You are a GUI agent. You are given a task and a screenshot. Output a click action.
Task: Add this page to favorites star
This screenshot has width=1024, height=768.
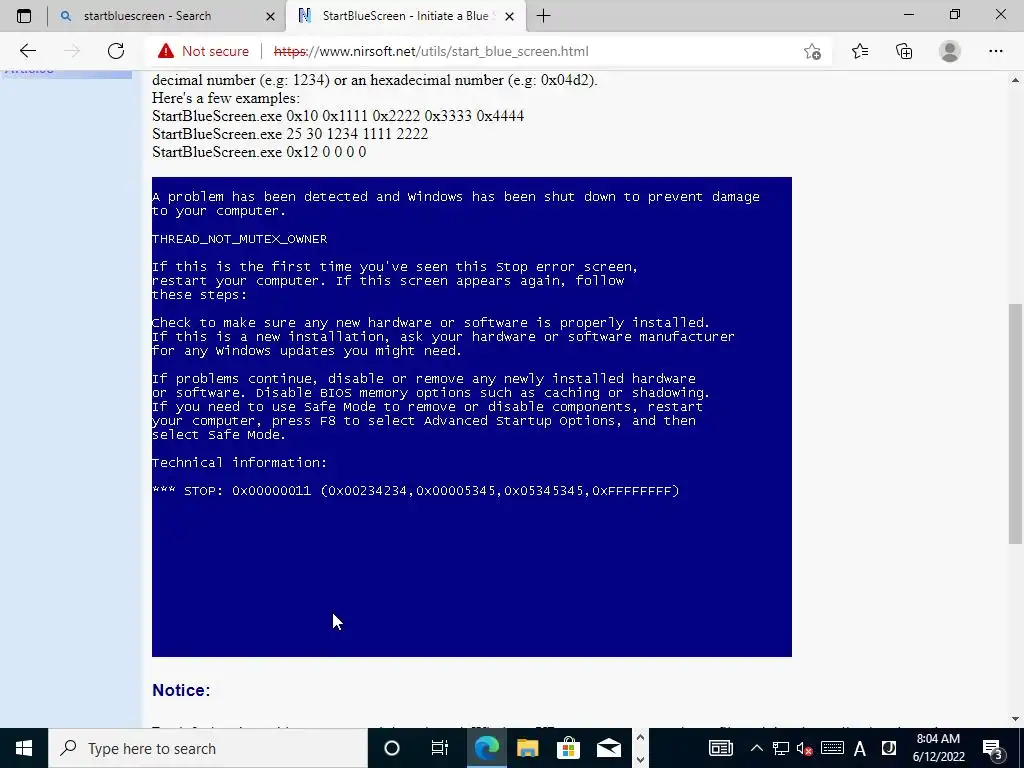click(812, 51)
